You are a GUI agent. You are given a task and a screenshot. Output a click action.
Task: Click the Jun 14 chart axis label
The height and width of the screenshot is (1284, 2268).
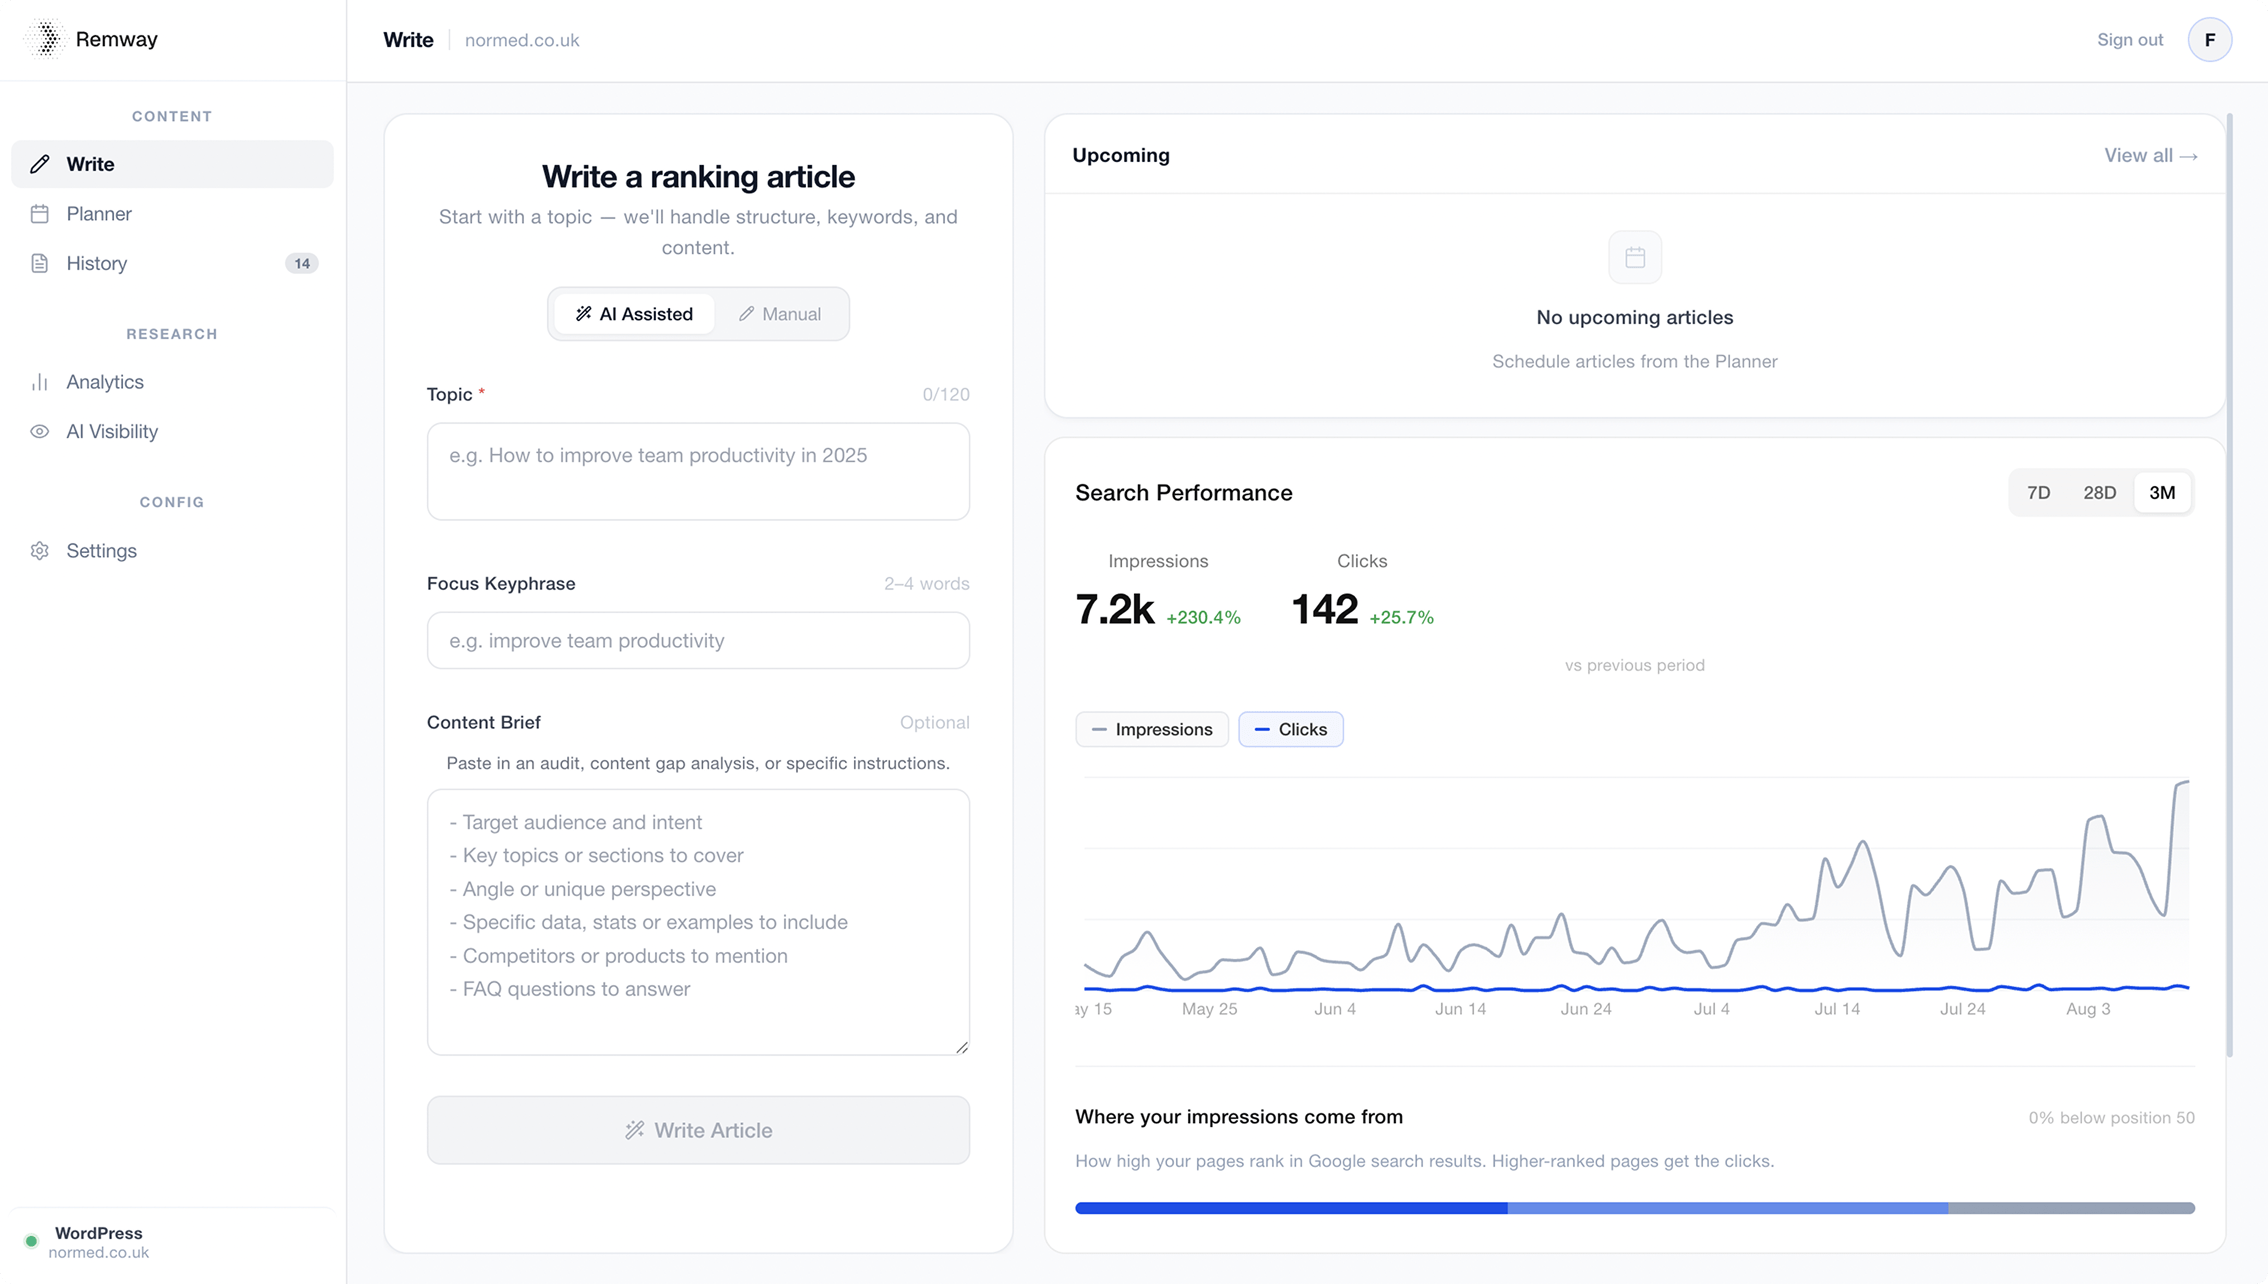[1460, 1009]
